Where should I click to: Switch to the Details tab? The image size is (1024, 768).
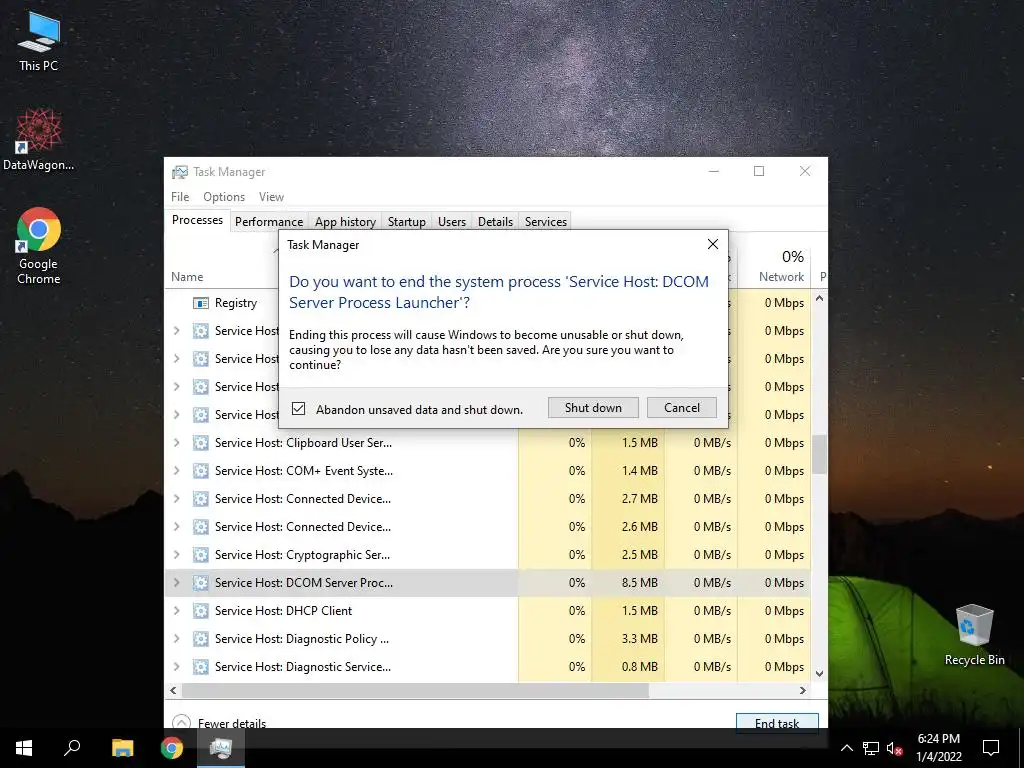496,221
